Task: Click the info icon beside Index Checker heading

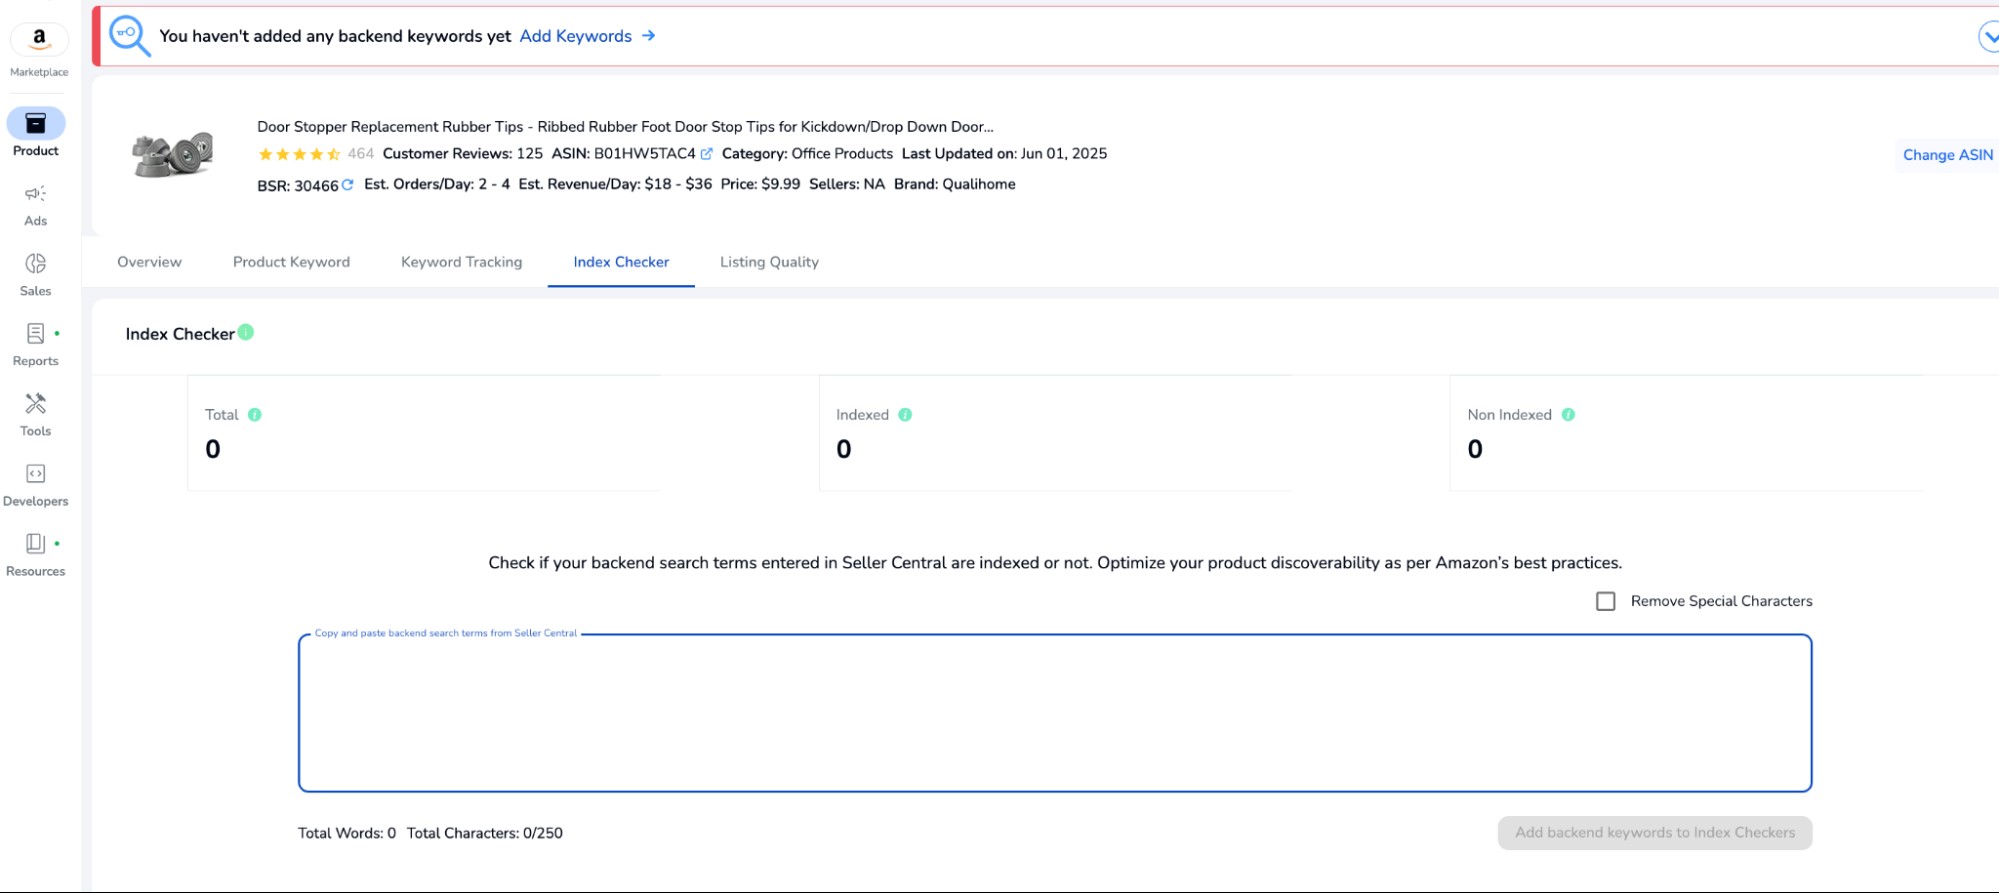Action: coord(246,332)
